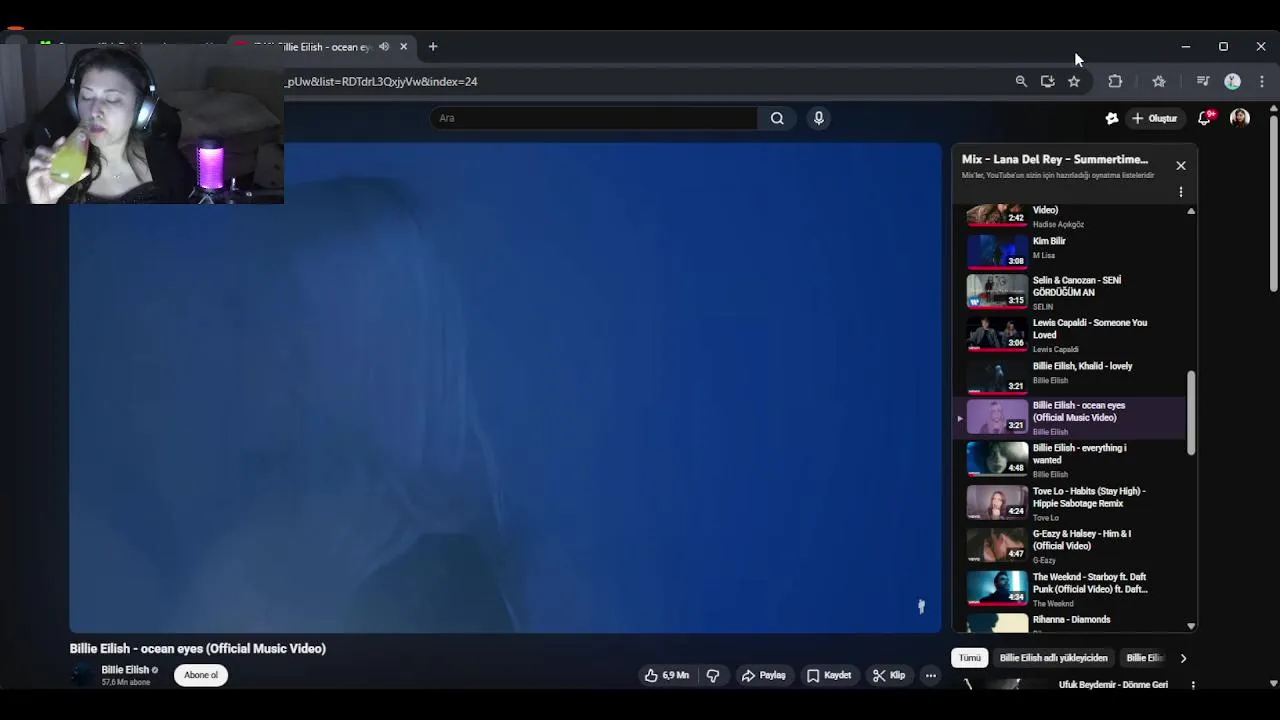Close the Billie Eilish ocean eyes tab
The height and width of the screenshot is (720, 1280).
coord(404,46)
